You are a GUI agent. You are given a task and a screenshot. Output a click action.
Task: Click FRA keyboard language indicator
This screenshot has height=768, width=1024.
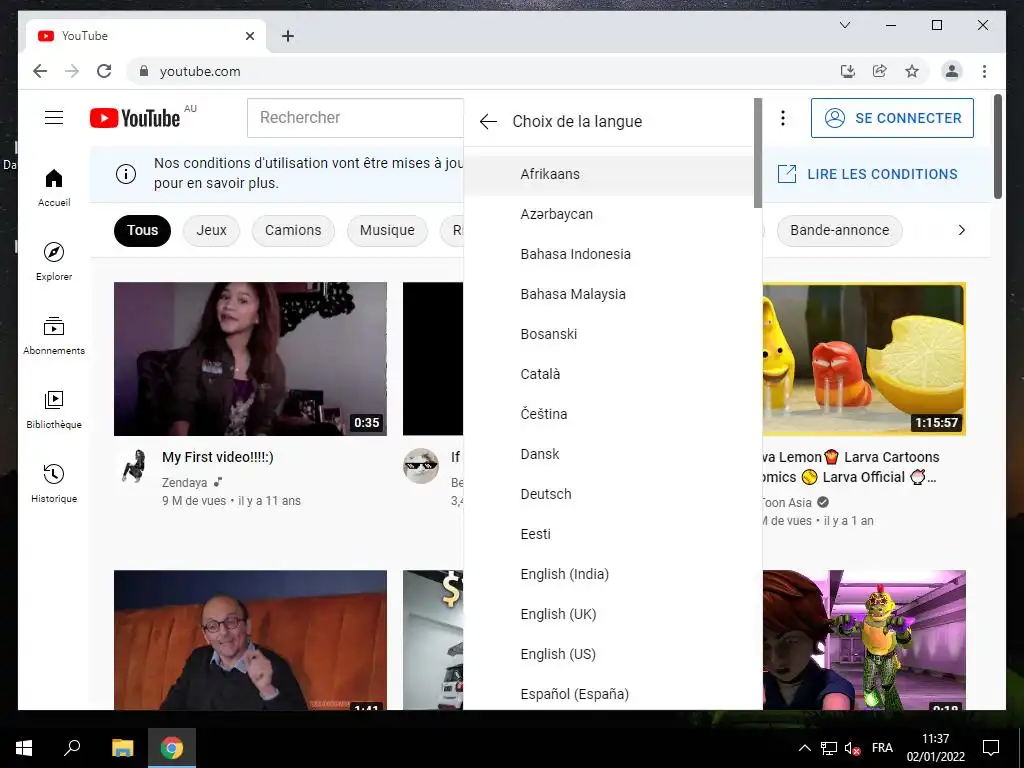(x=882, y=748)
